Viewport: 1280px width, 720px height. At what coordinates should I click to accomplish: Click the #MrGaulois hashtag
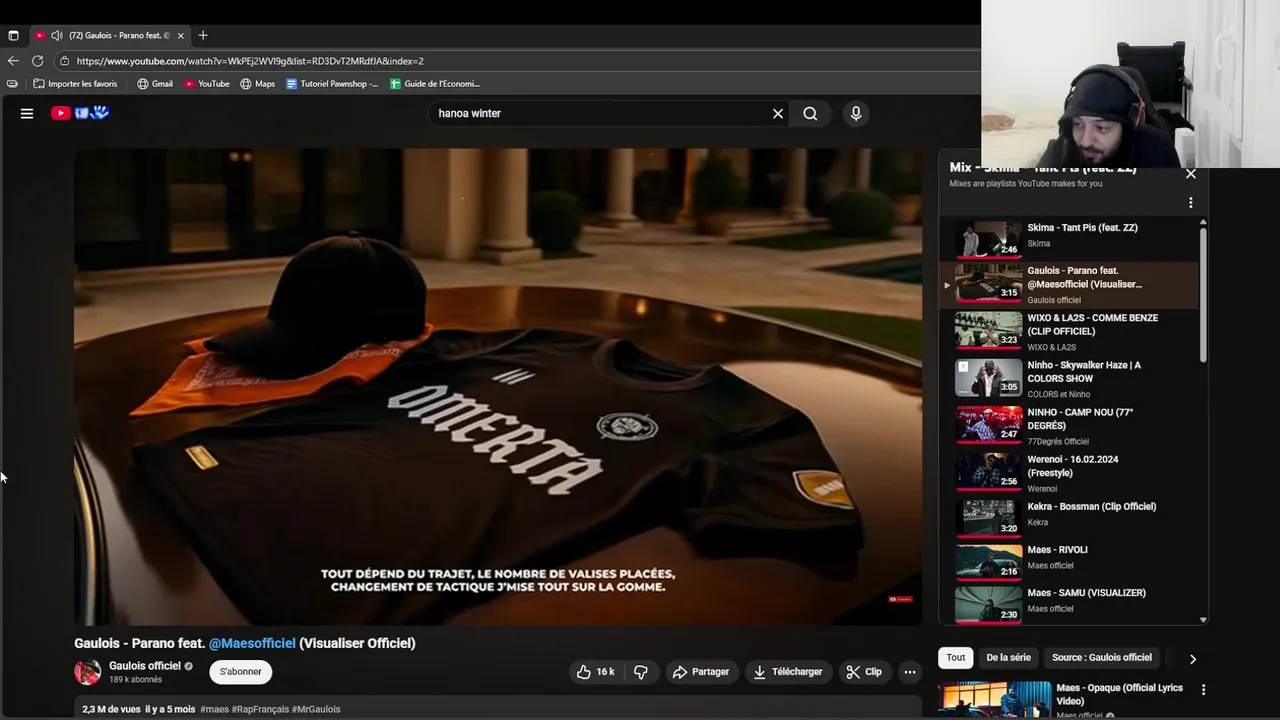tap(316, 709)
